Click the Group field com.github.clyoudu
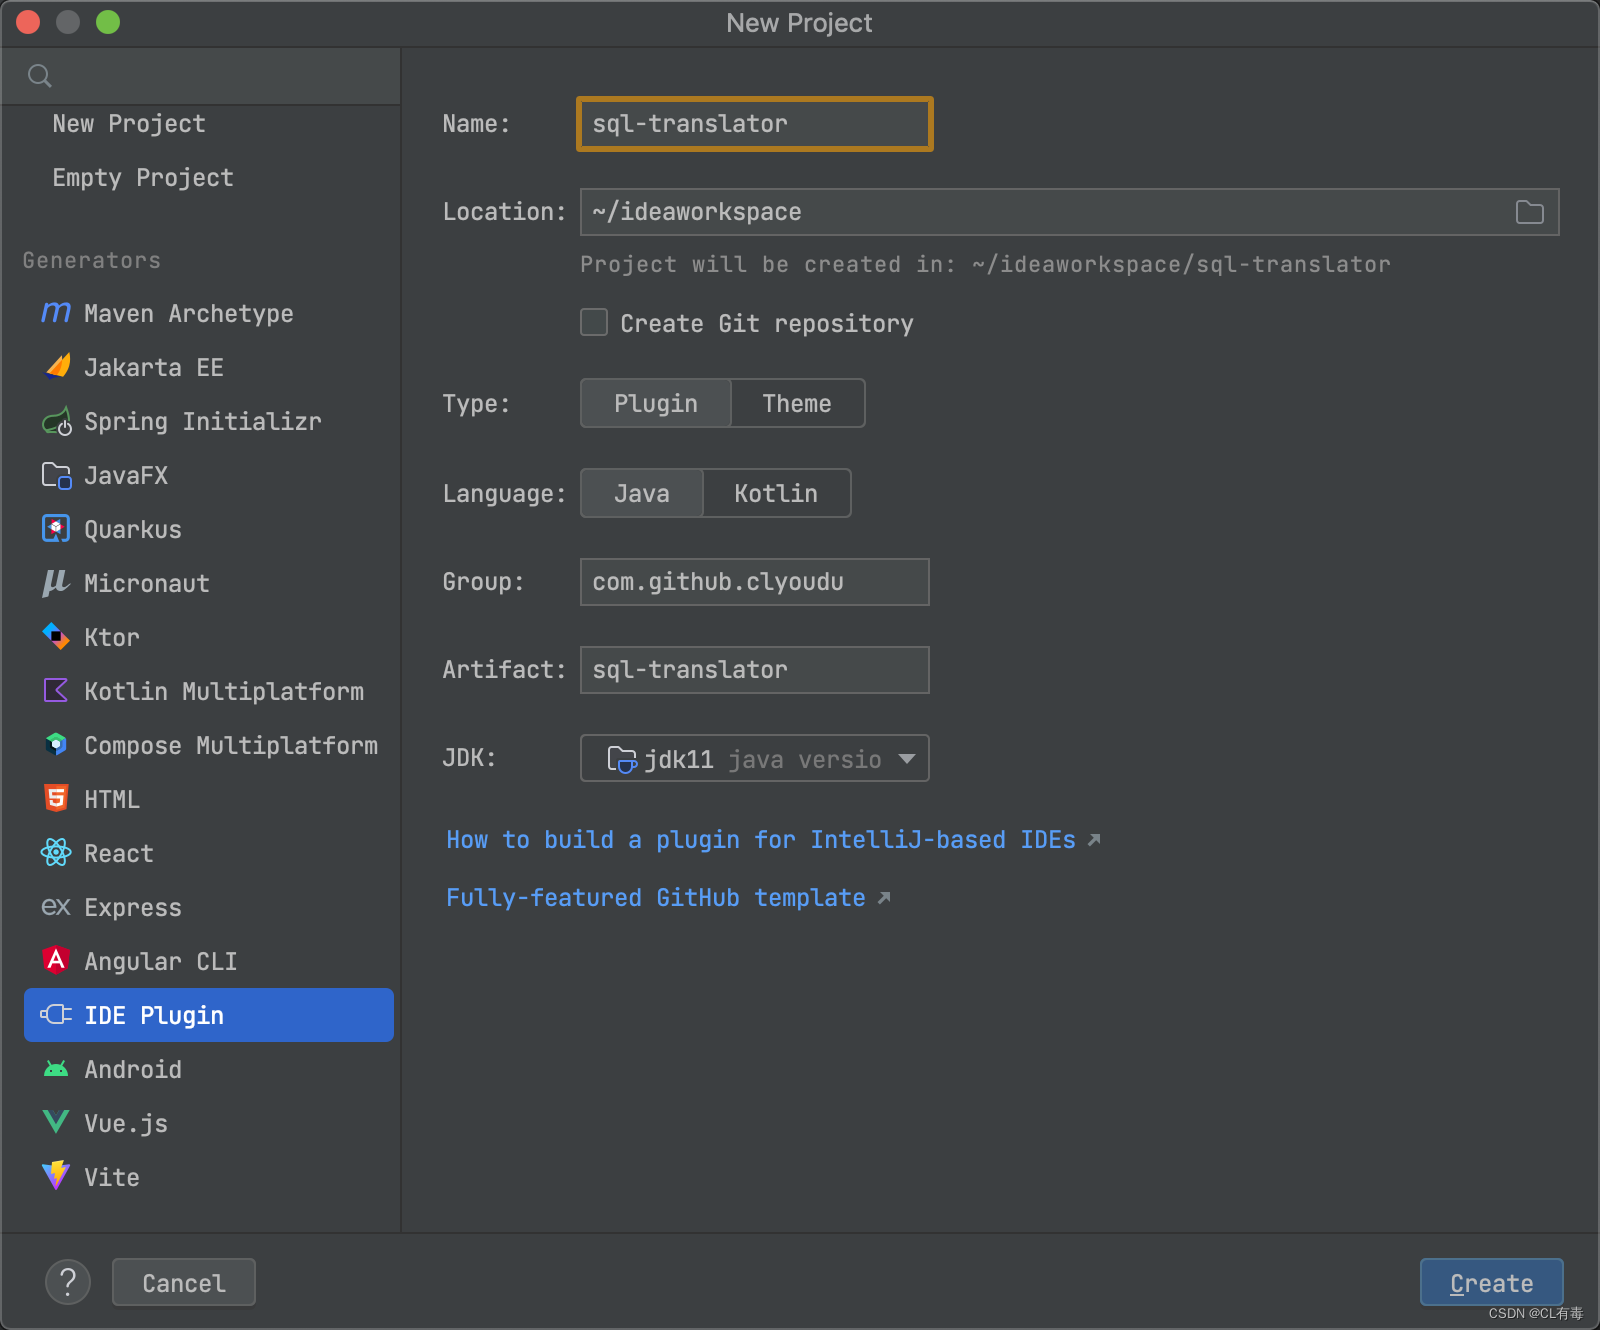This screenshot has width=1600, height=1330. pyautogui.click(x=755, y=582)
